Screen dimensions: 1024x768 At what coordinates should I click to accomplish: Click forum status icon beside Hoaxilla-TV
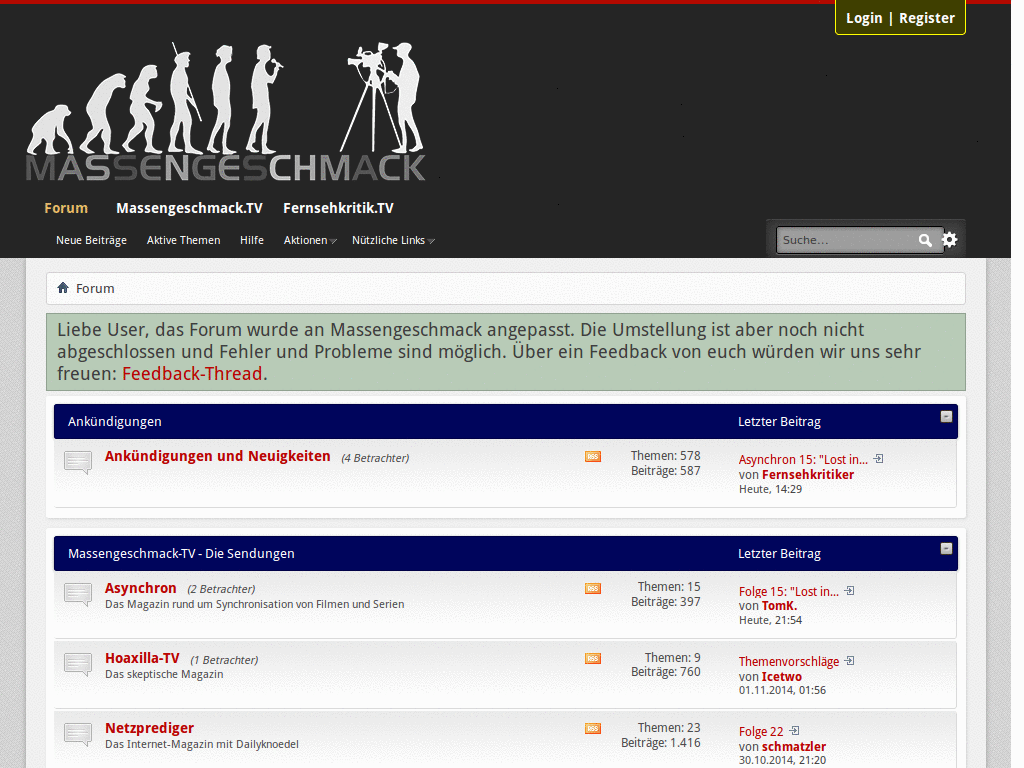tap(78, 664)
